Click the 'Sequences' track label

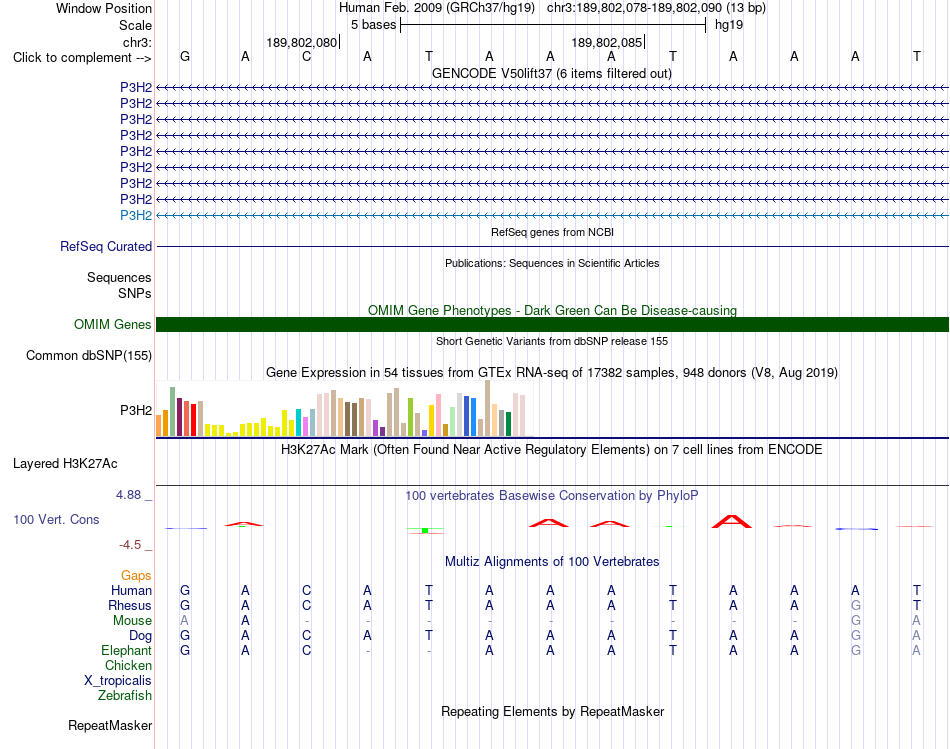pos(119,278)
